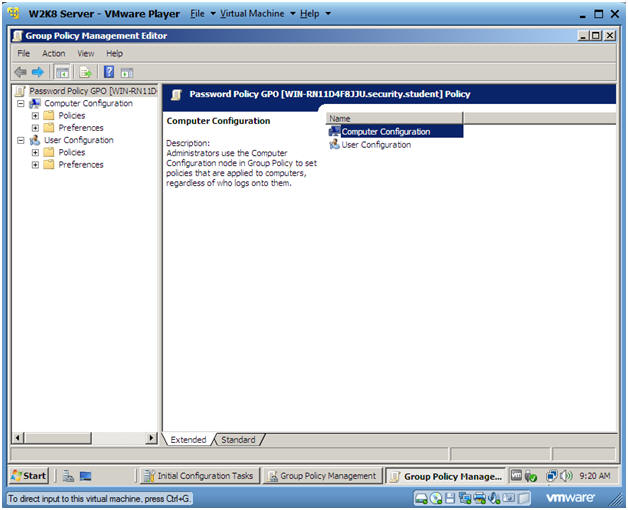Collapse the Computer Configuration tree node
Screen dimensions: 628x510
tap(21, 103)
